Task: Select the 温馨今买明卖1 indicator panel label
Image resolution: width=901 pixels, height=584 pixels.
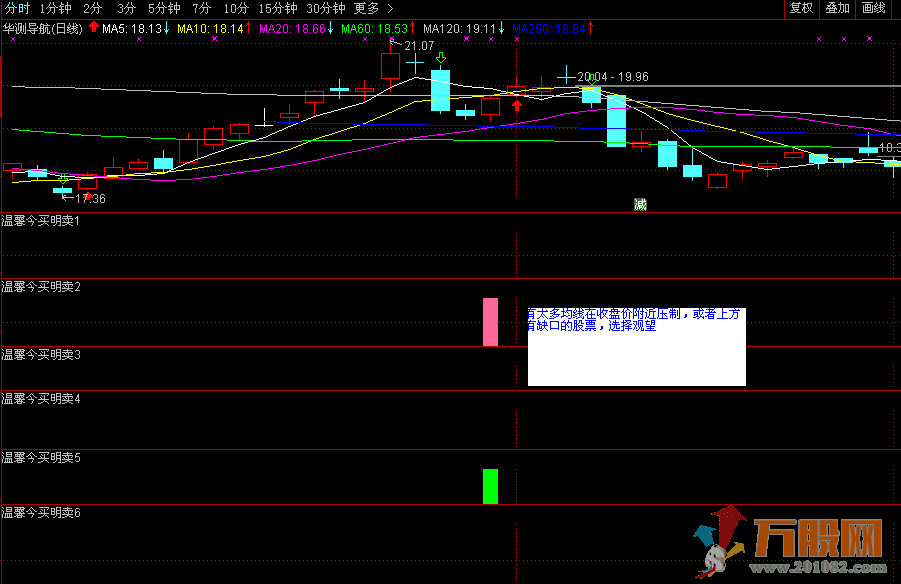Action: [x=41, y=221]
